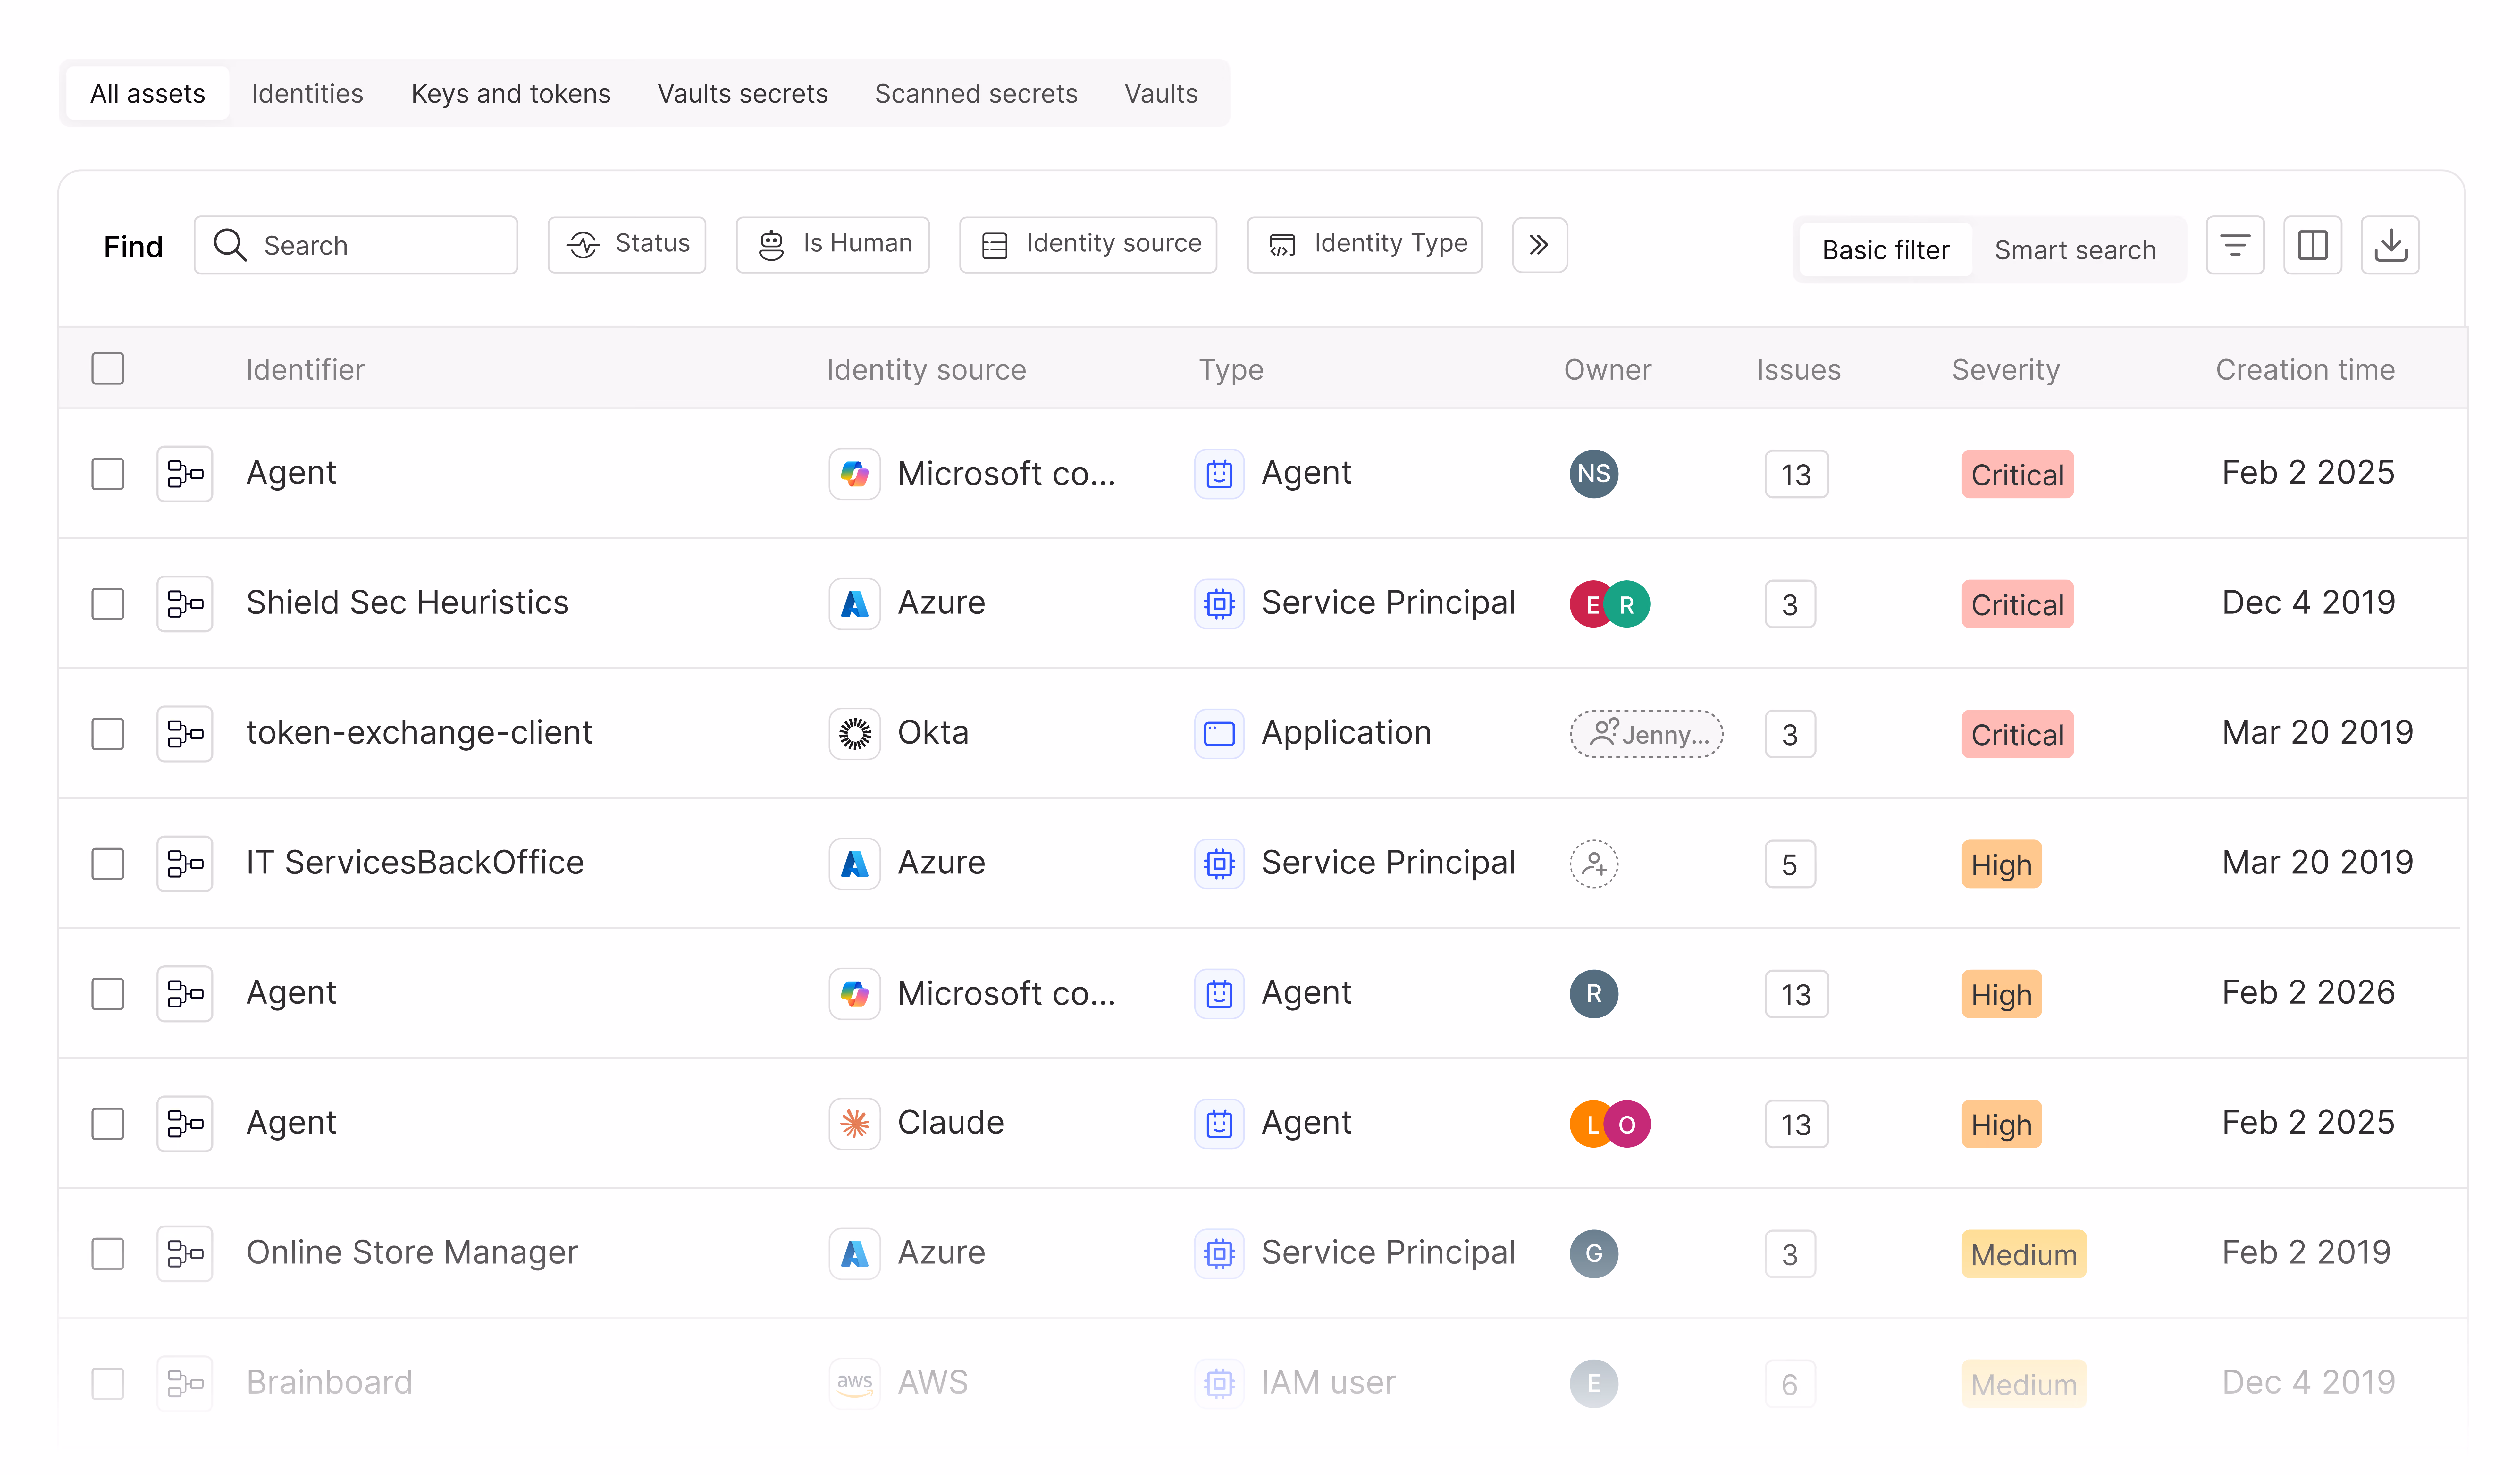Click the graph icon in Shield Sec Heuristics row
Viewport: 2520px width, 1475px height.
click(185, 604)
